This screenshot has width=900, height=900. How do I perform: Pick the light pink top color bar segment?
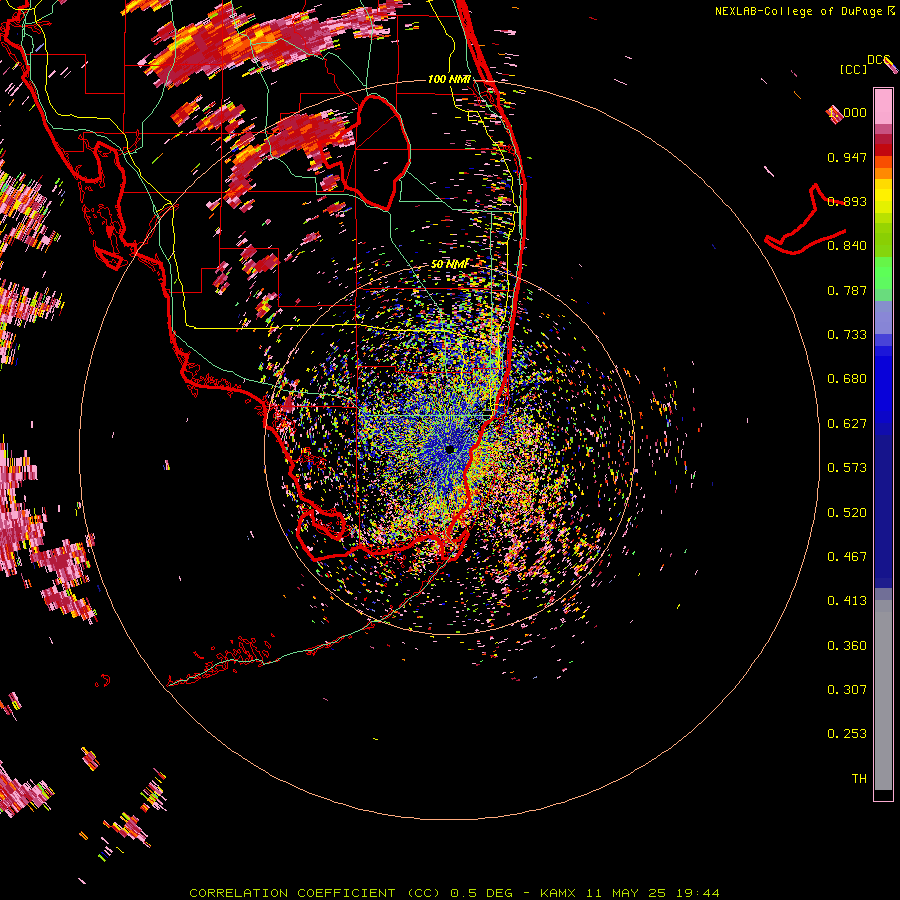[x=883, y=106]
